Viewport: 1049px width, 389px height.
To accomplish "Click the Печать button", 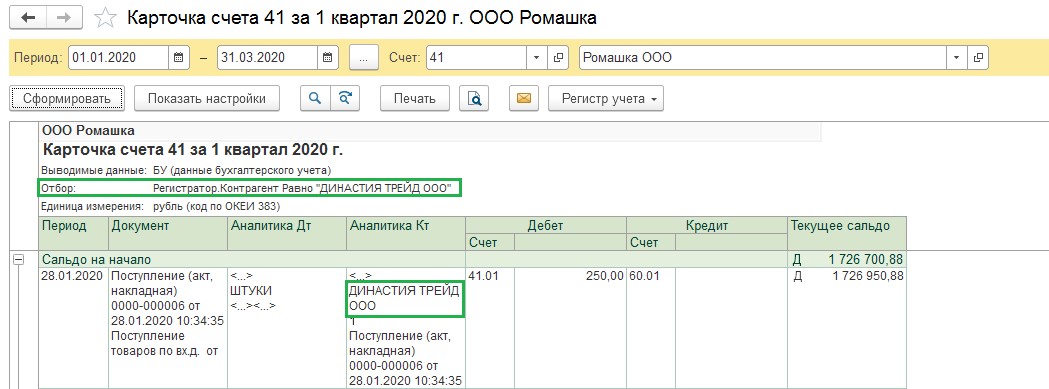I will [x=414, y=98].
